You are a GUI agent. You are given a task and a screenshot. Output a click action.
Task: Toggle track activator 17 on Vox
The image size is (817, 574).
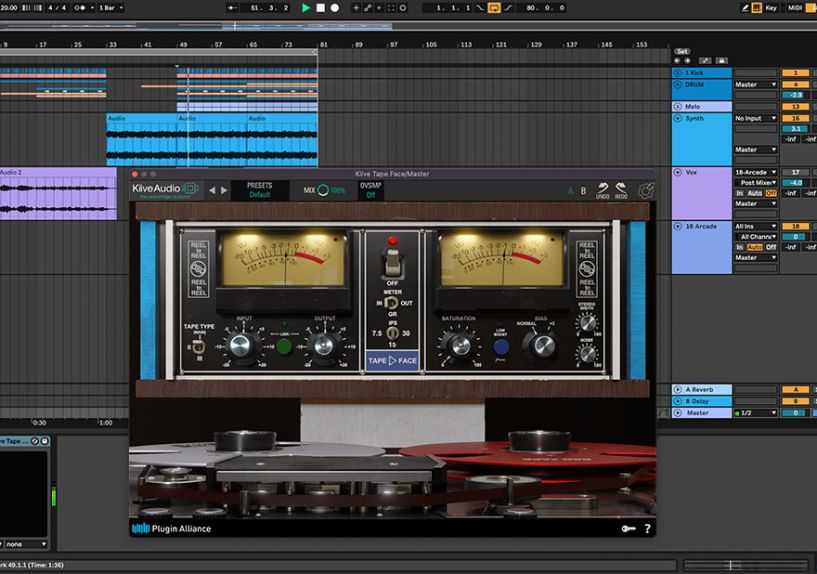[x=795, y=172]
